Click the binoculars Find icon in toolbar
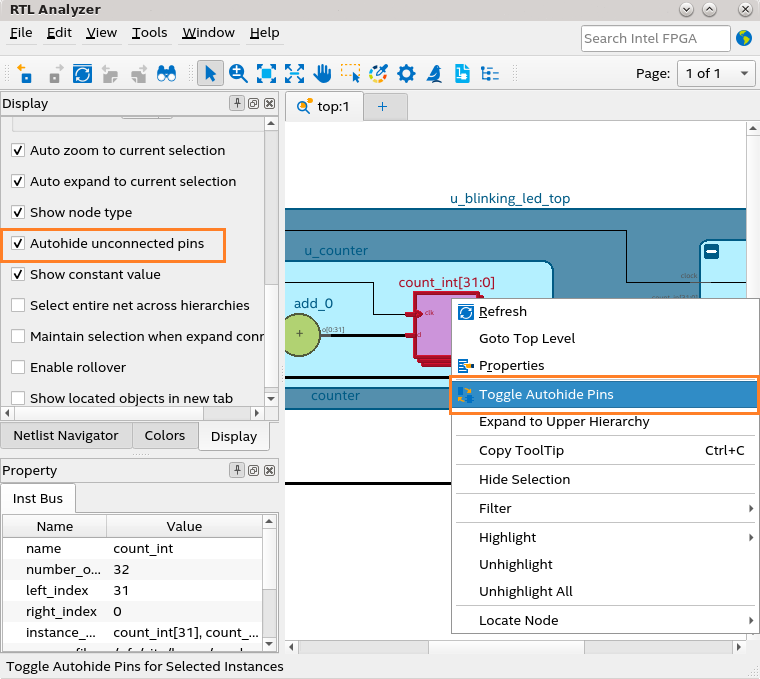This screenshot has width=760, height=679. (x=166, y=73)
